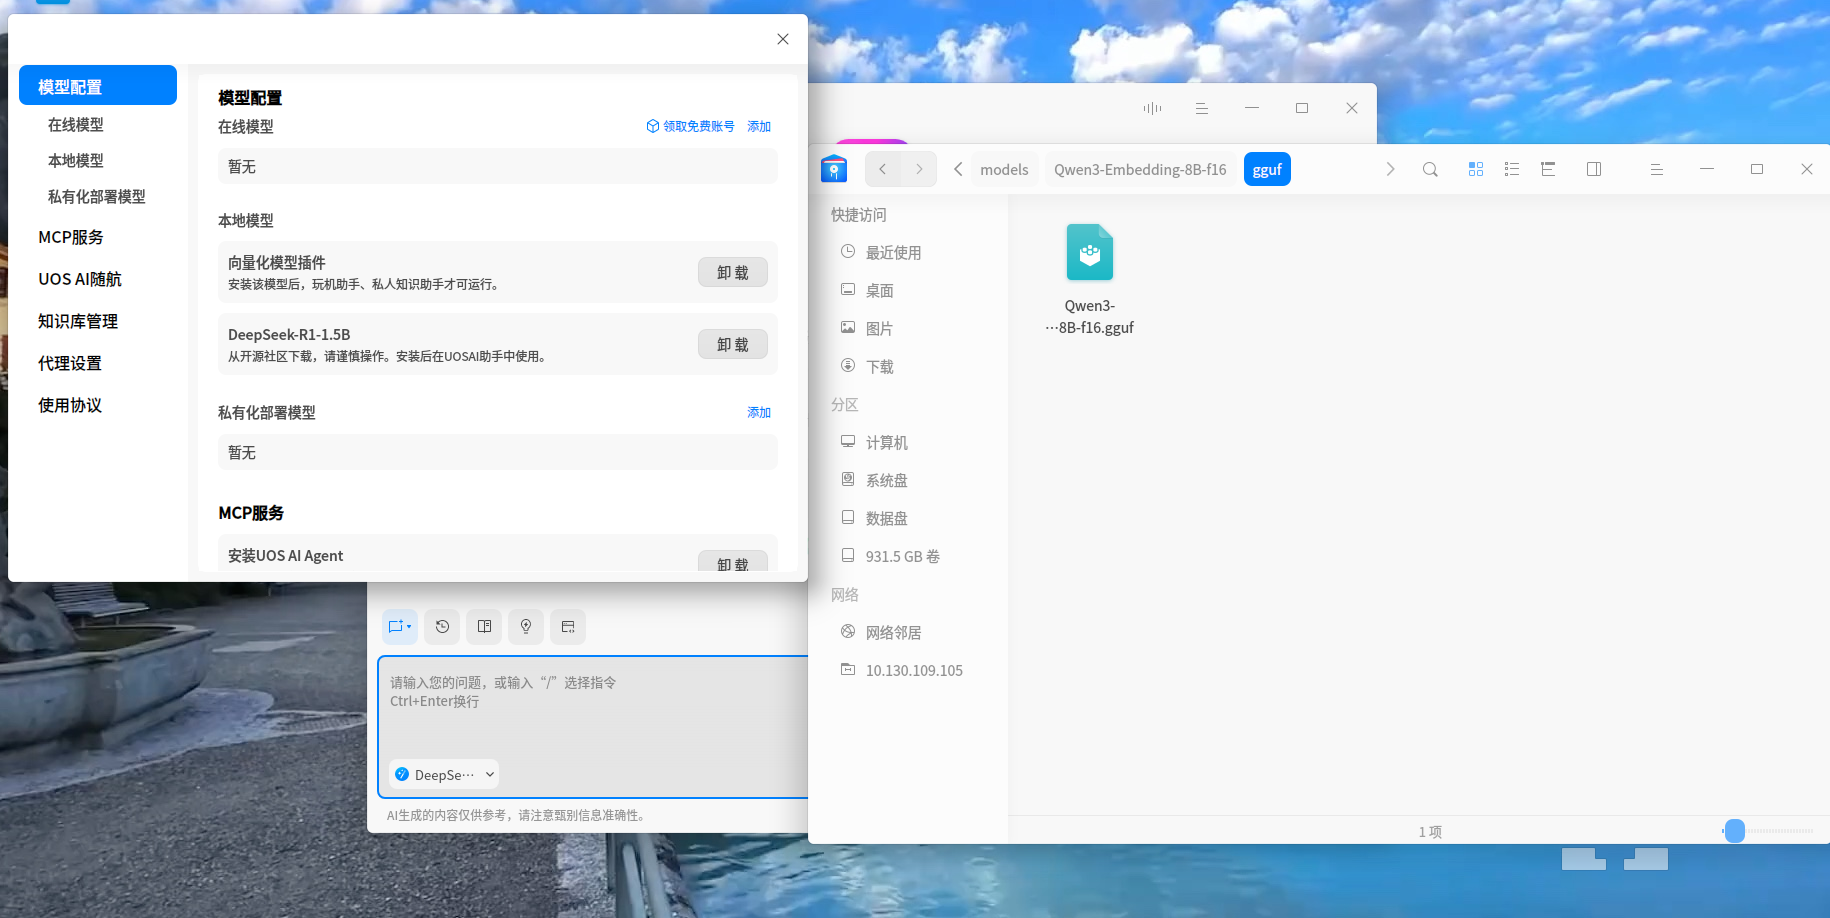Open search in the file manager

point(1430,169)
